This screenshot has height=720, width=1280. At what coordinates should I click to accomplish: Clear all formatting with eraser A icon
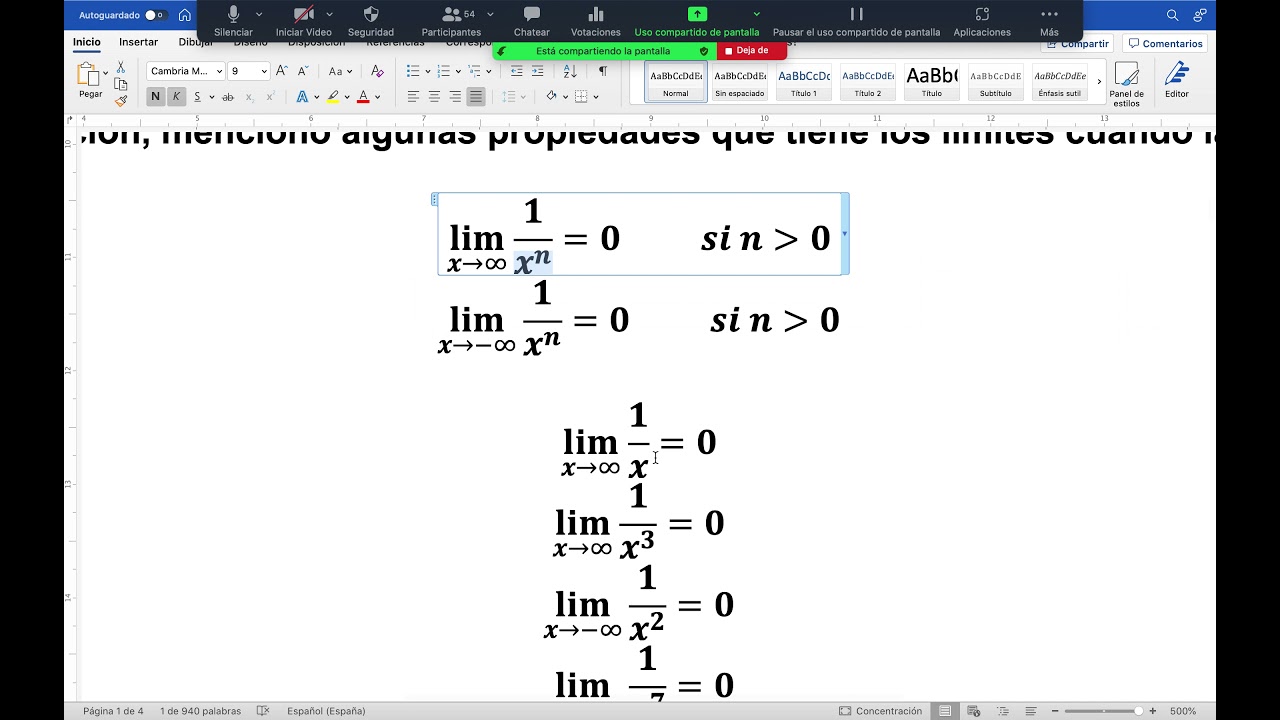[x=377, y=71]
